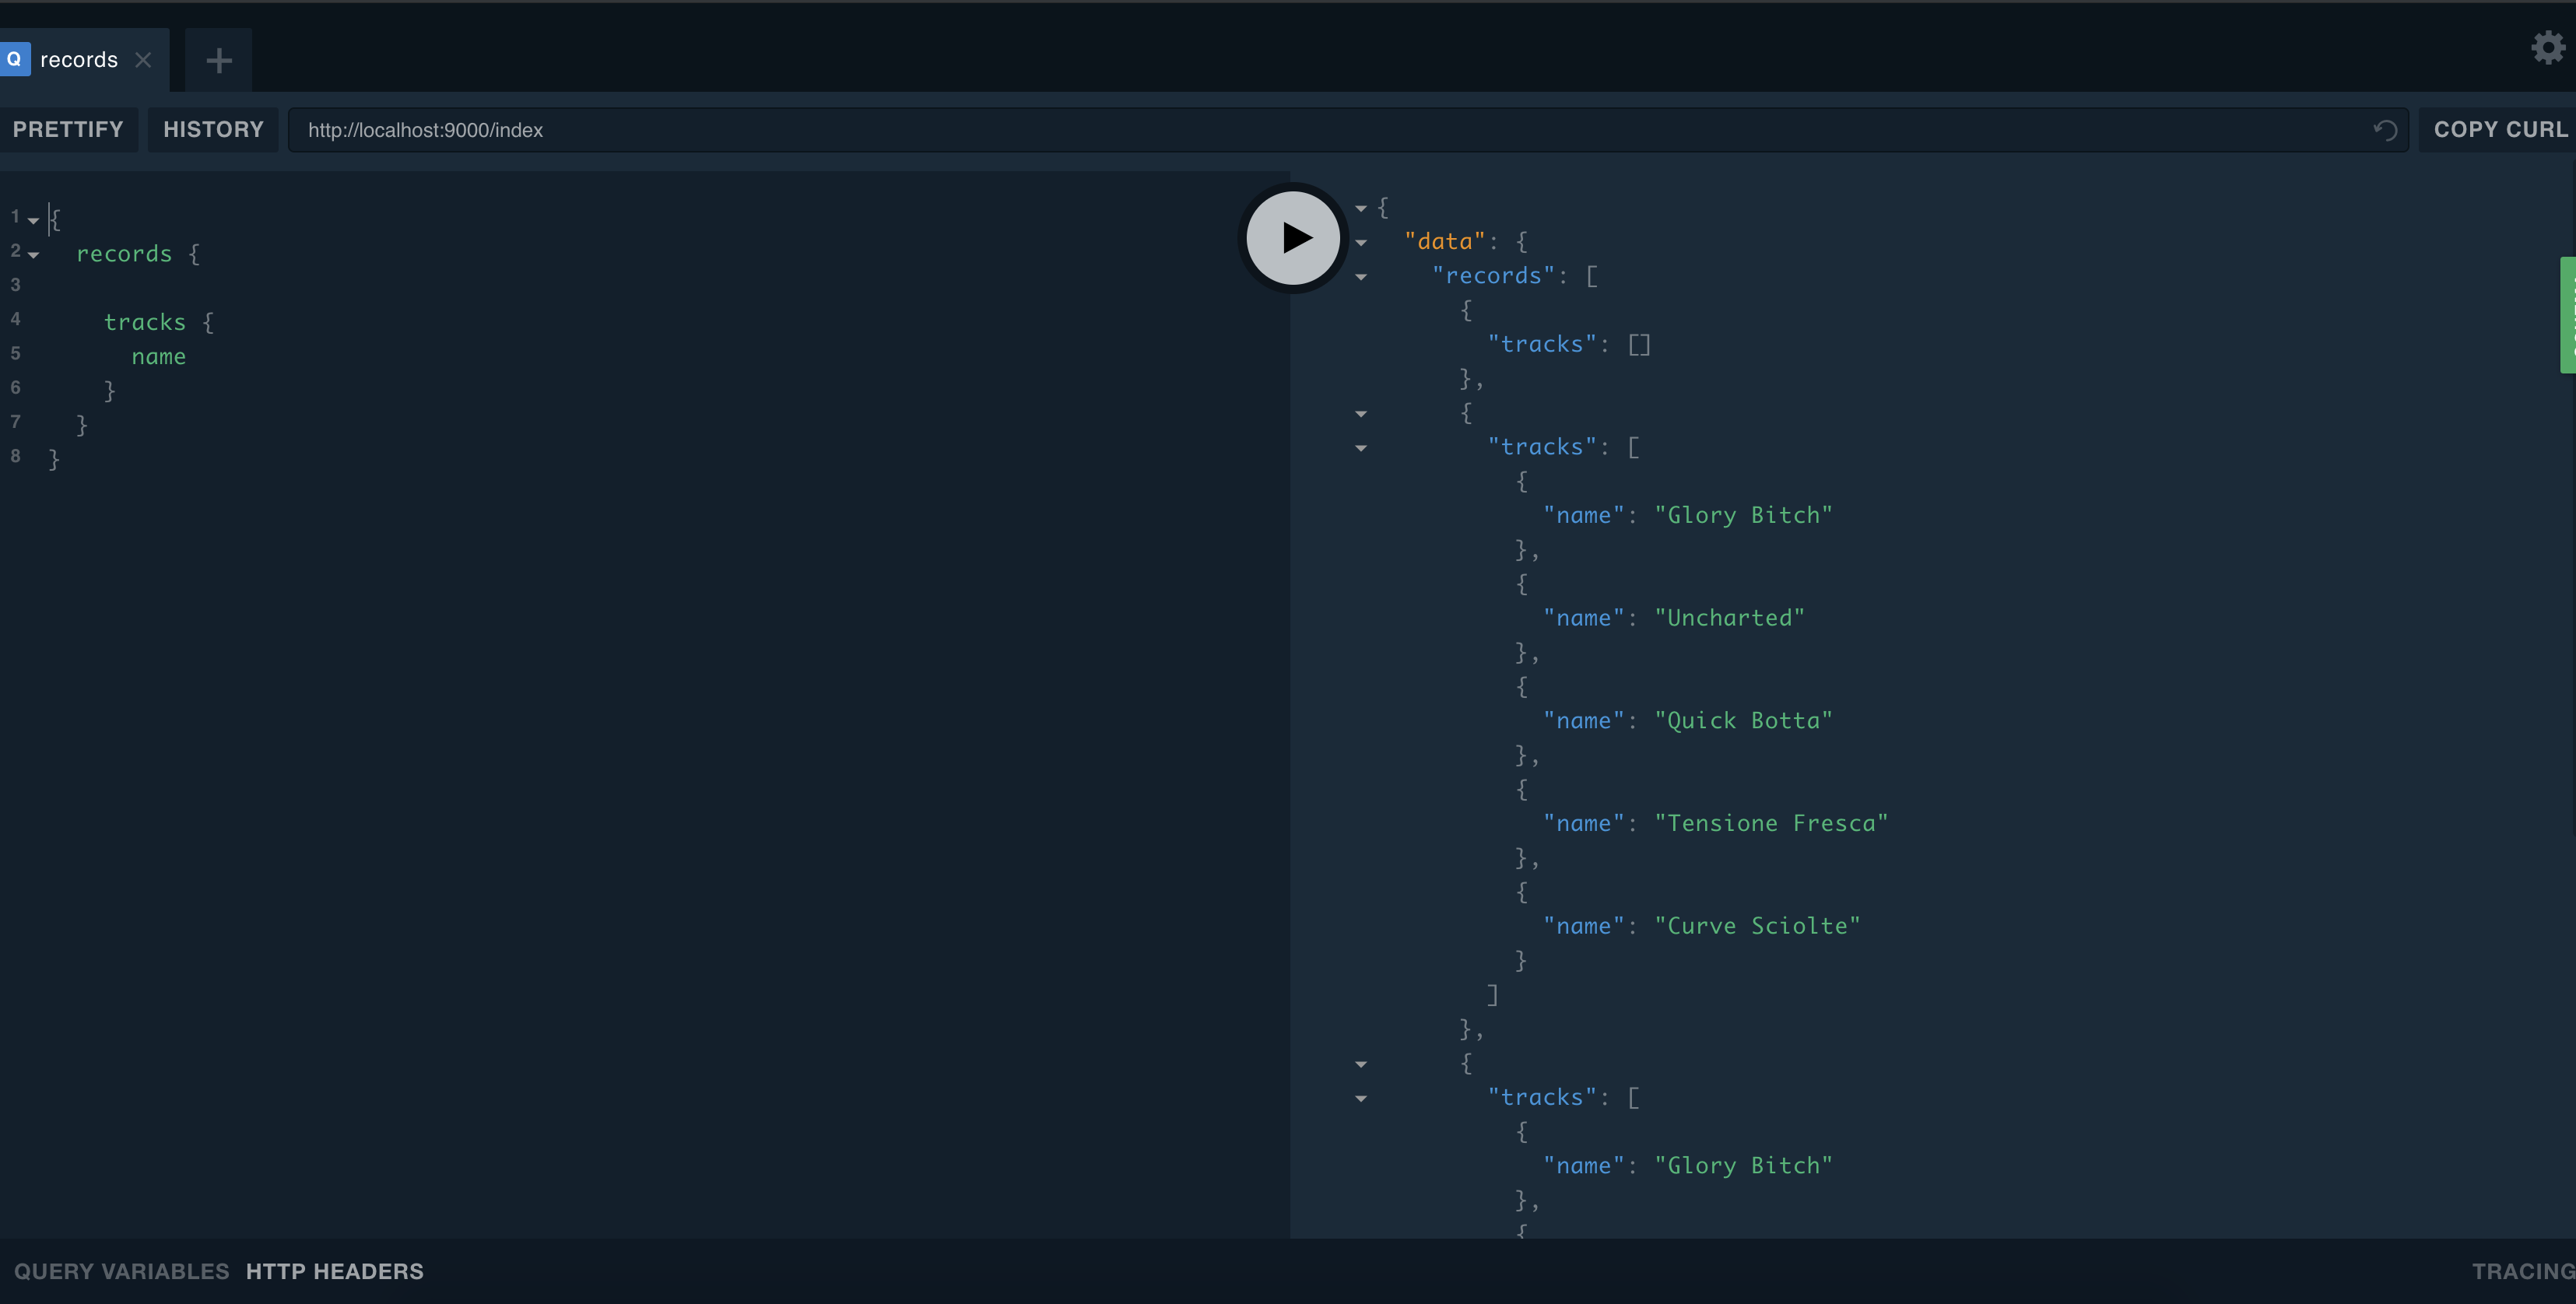The height and width of the screenshot is (1304, 2576).
Task: Click the Q icon on records tab
Action: pos(15,59)
